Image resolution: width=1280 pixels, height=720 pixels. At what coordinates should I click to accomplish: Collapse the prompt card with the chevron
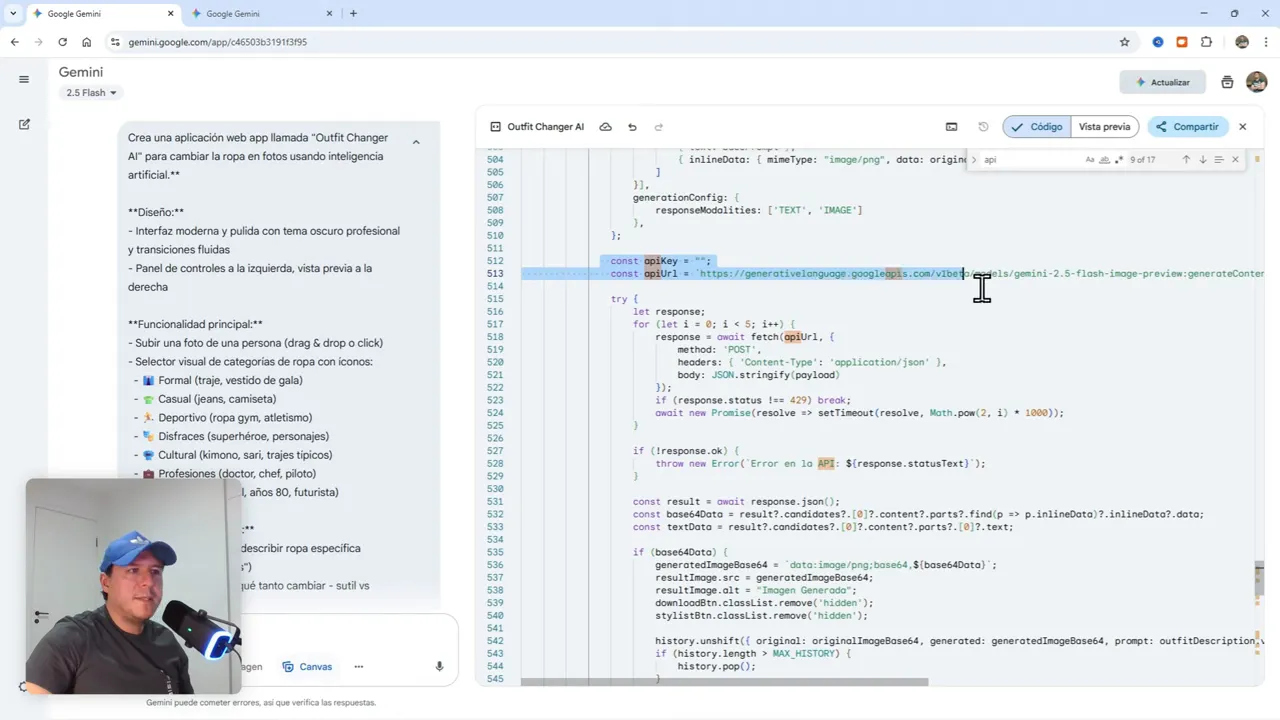click(x=416, y=142)
